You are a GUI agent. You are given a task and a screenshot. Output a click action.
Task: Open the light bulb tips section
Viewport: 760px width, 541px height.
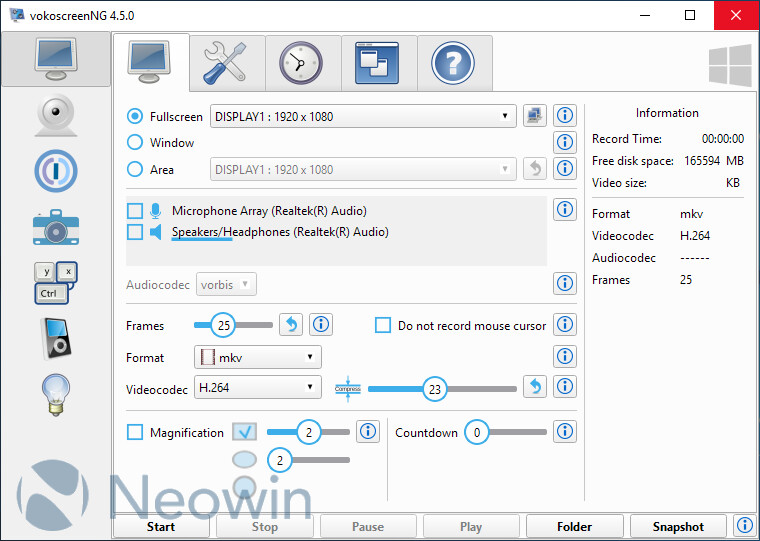point(56,395)
